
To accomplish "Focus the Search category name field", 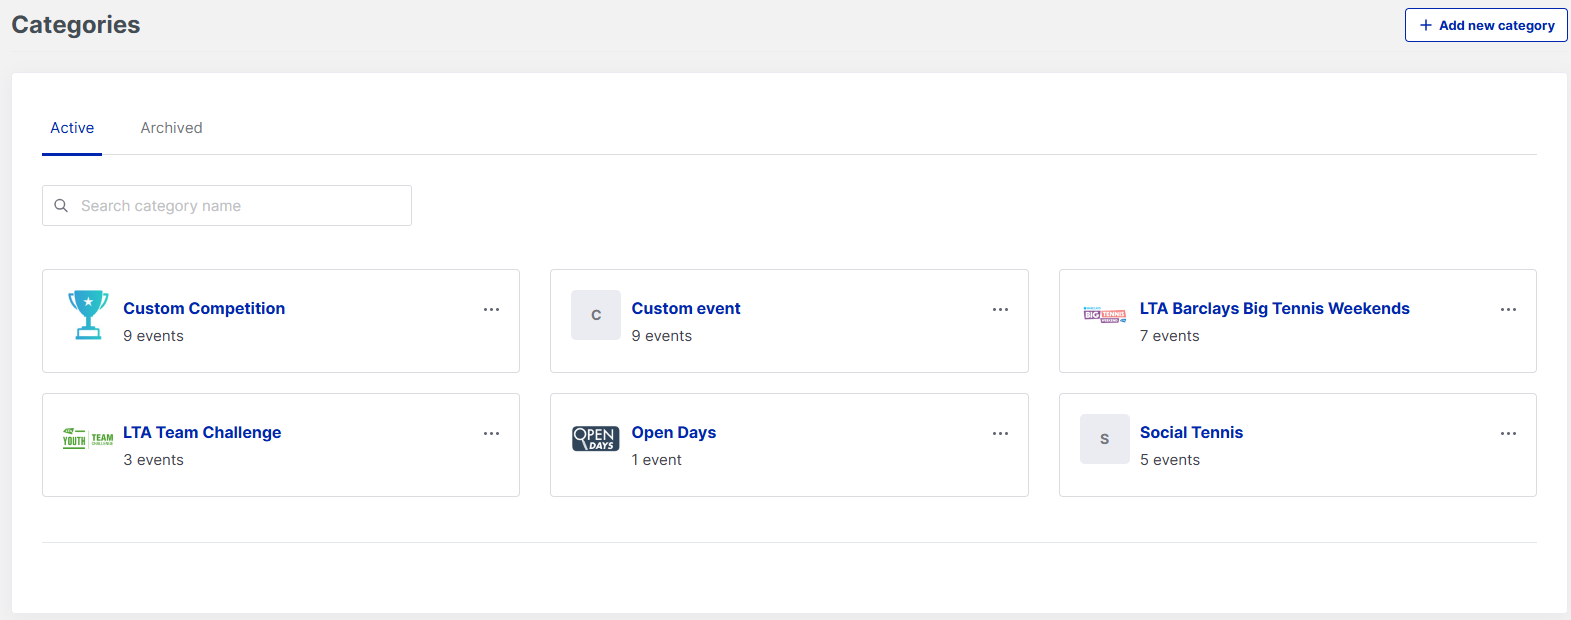I will (240, 206).
